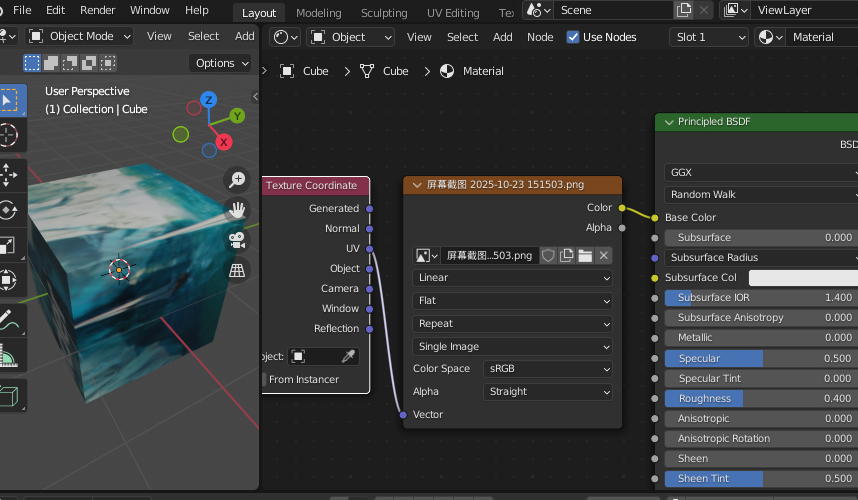Select the Rotate tool

(x=9, y=210)
